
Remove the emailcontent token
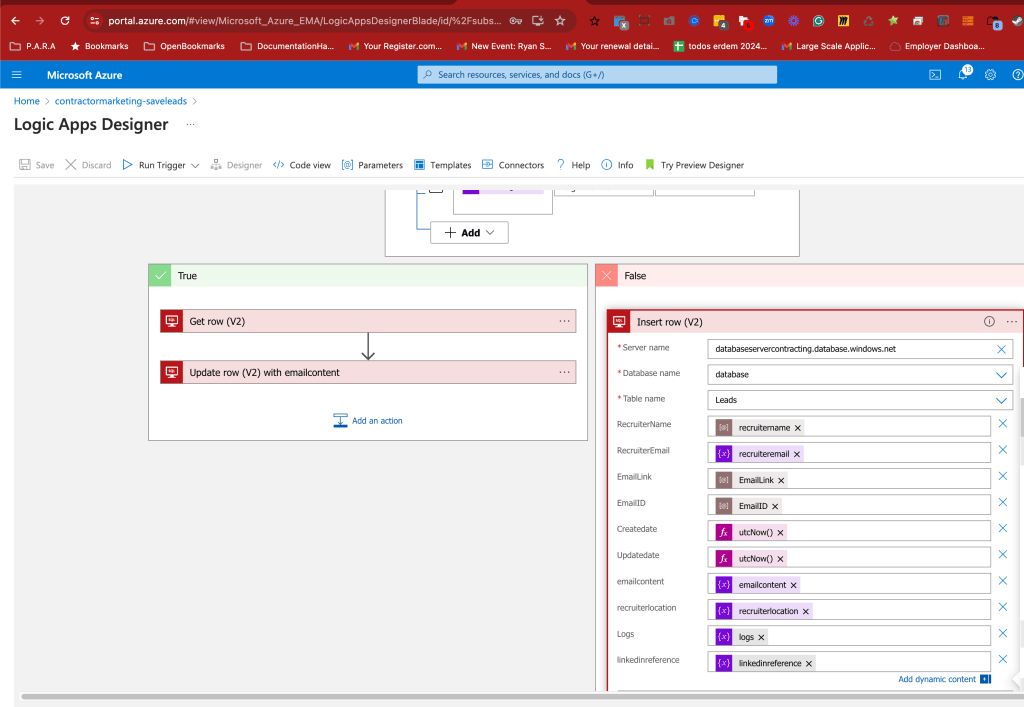(x=793, y=585)
